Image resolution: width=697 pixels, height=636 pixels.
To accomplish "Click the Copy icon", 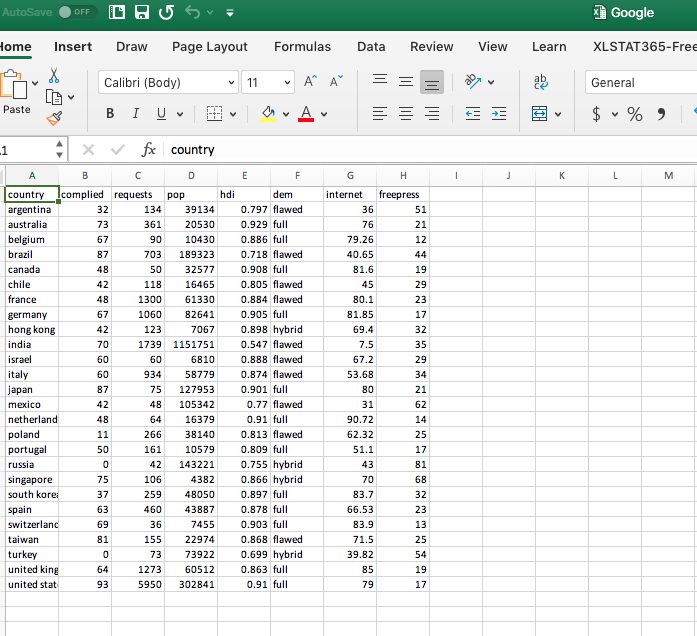I will coord(54,97).
